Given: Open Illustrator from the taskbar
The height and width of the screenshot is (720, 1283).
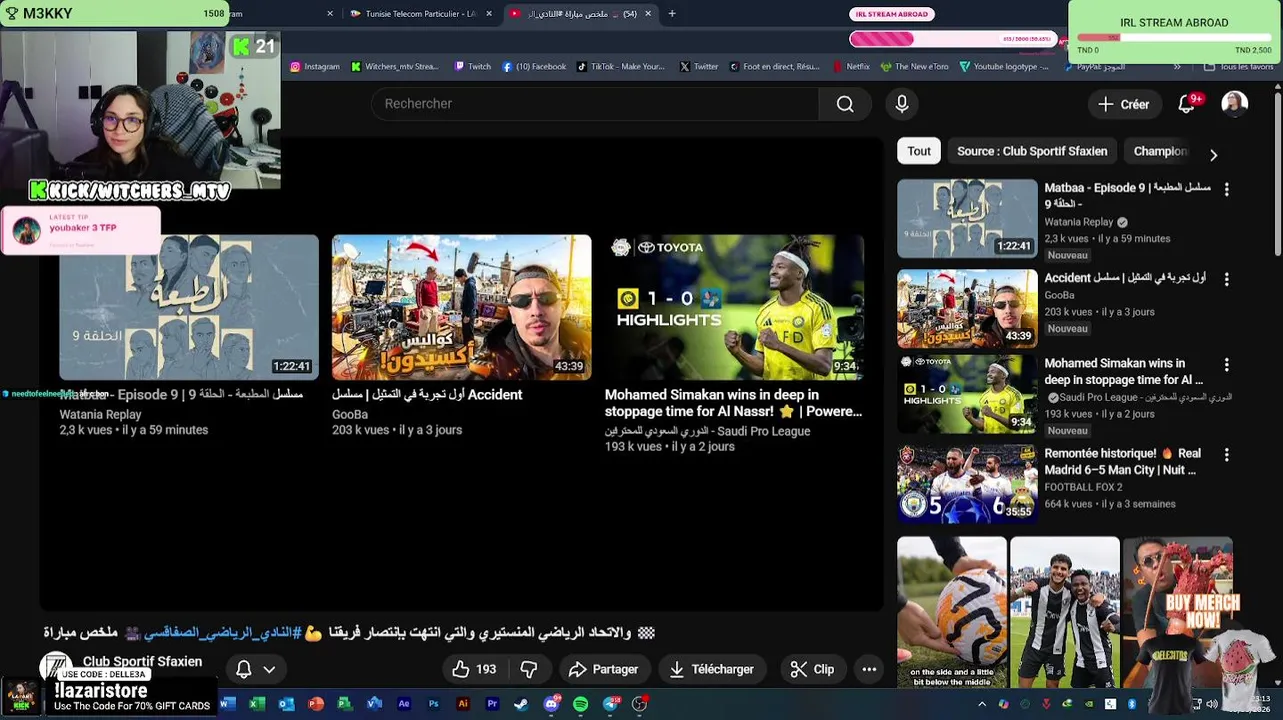Looking at the screenshot, I should pyautogui.click(x=462, y=704).
